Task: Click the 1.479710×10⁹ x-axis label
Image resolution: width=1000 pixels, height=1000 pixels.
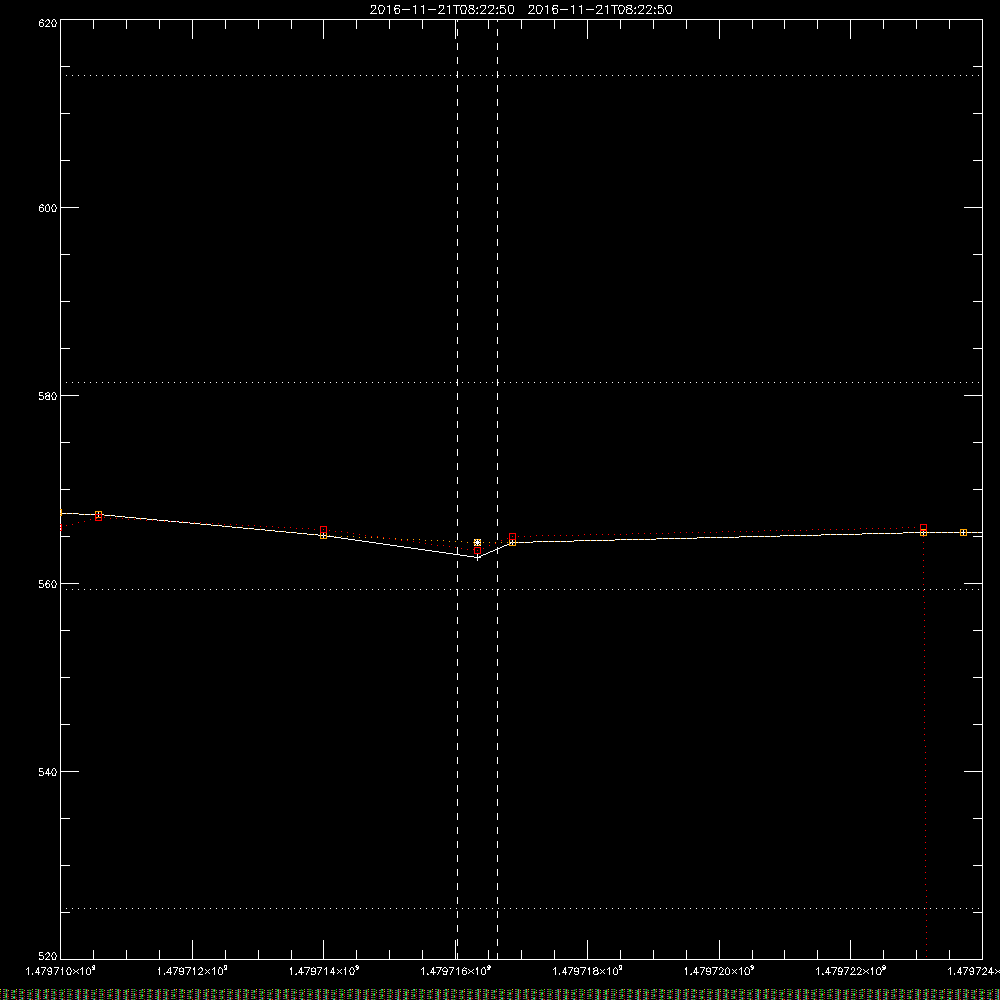Action: point(61,971)
